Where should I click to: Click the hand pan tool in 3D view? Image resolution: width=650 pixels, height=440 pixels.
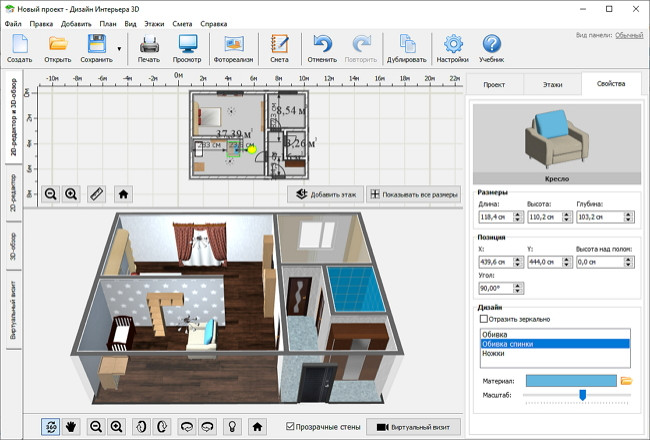pos(73,426)
